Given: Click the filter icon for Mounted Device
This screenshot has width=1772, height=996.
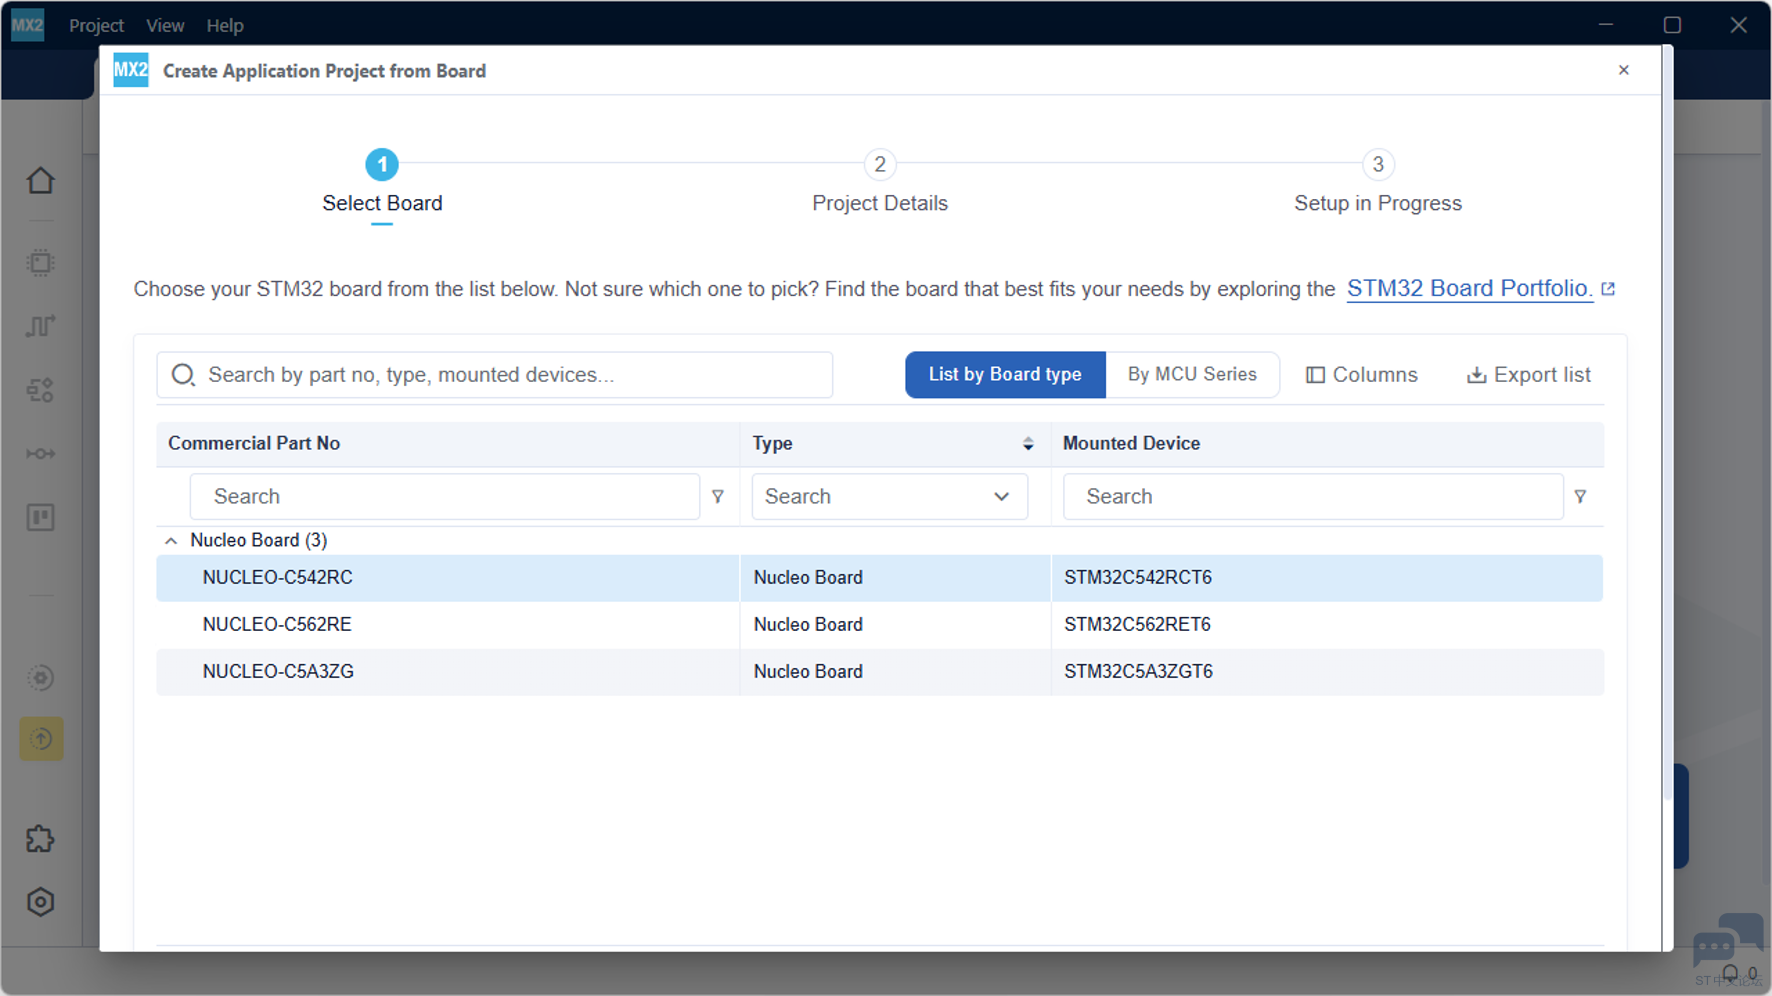Looking at the screenshot, I should tap(1580, 496).
